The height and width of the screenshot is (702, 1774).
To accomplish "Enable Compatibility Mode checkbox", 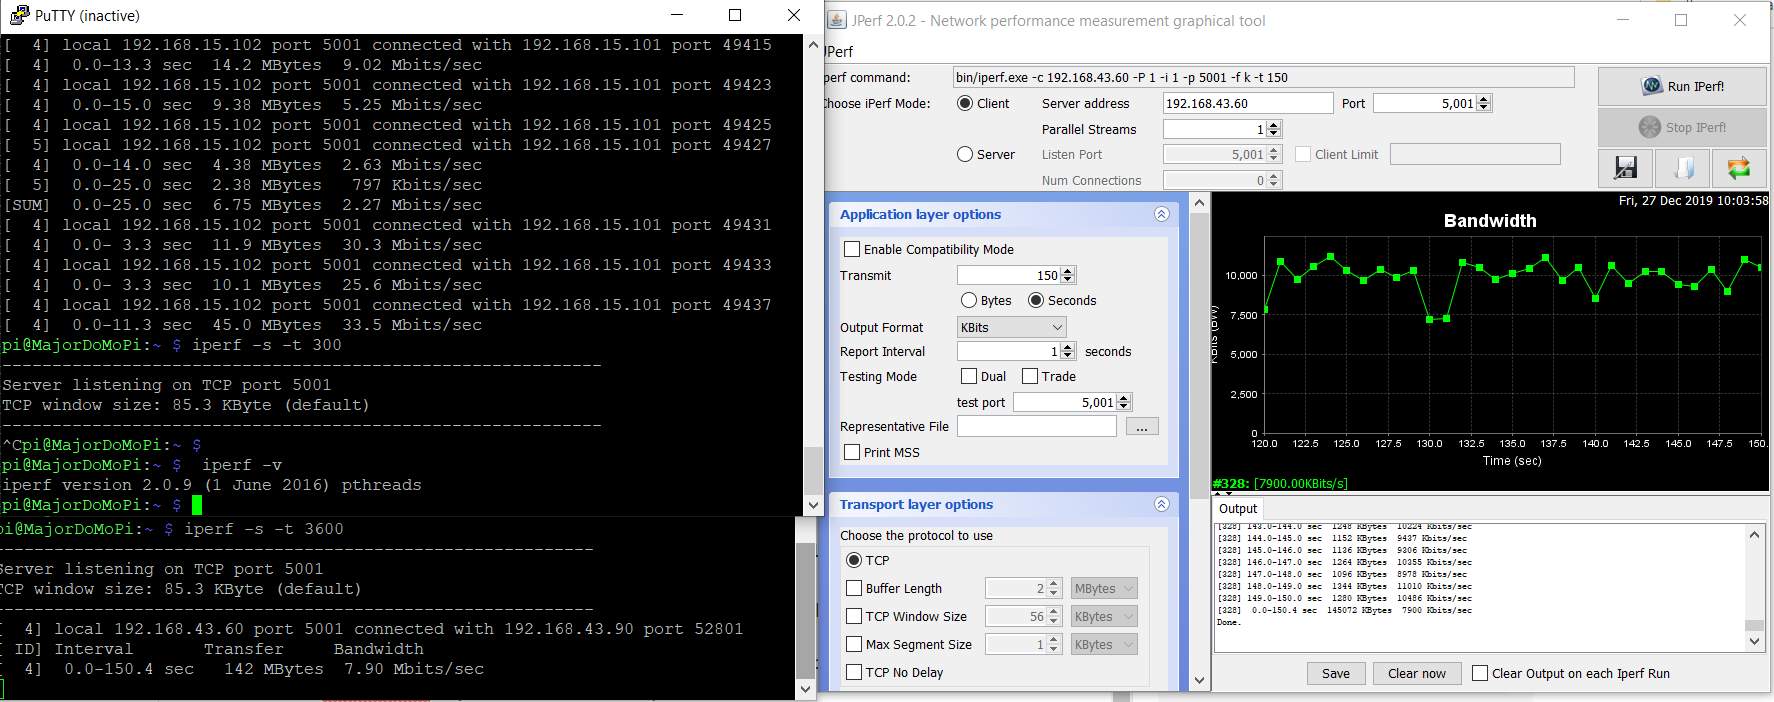I will [852, 249].
